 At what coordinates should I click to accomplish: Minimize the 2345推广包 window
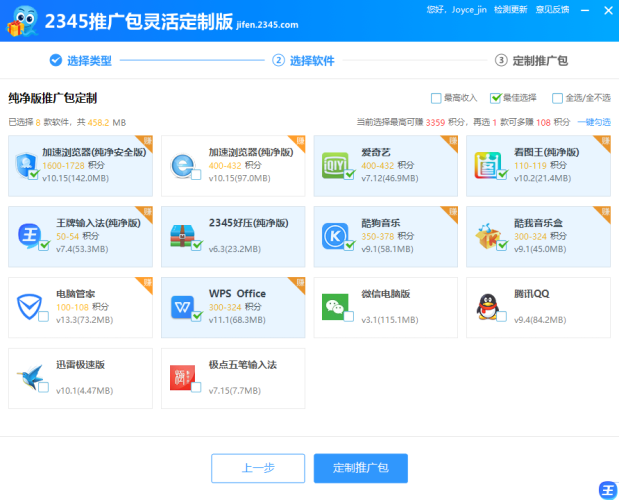(x=585, y=10)
